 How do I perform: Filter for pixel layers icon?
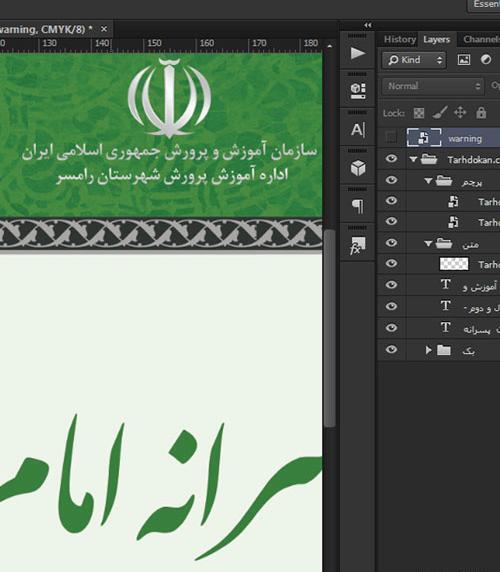464,59
